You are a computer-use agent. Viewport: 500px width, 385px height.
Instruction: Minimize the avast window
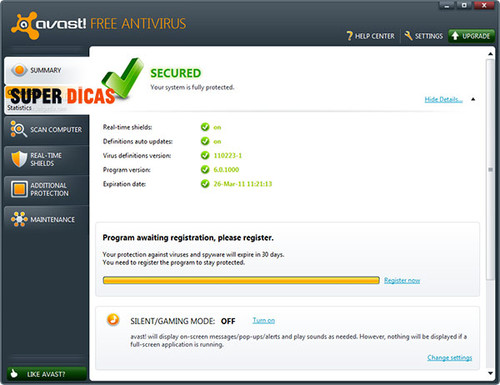(447, 6)
